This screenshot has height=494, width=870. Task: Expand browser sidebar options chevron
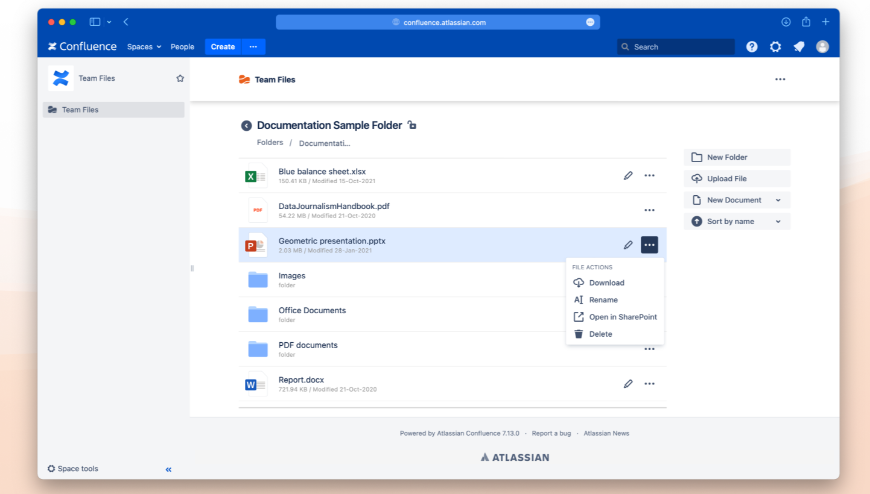pos(109,22)
